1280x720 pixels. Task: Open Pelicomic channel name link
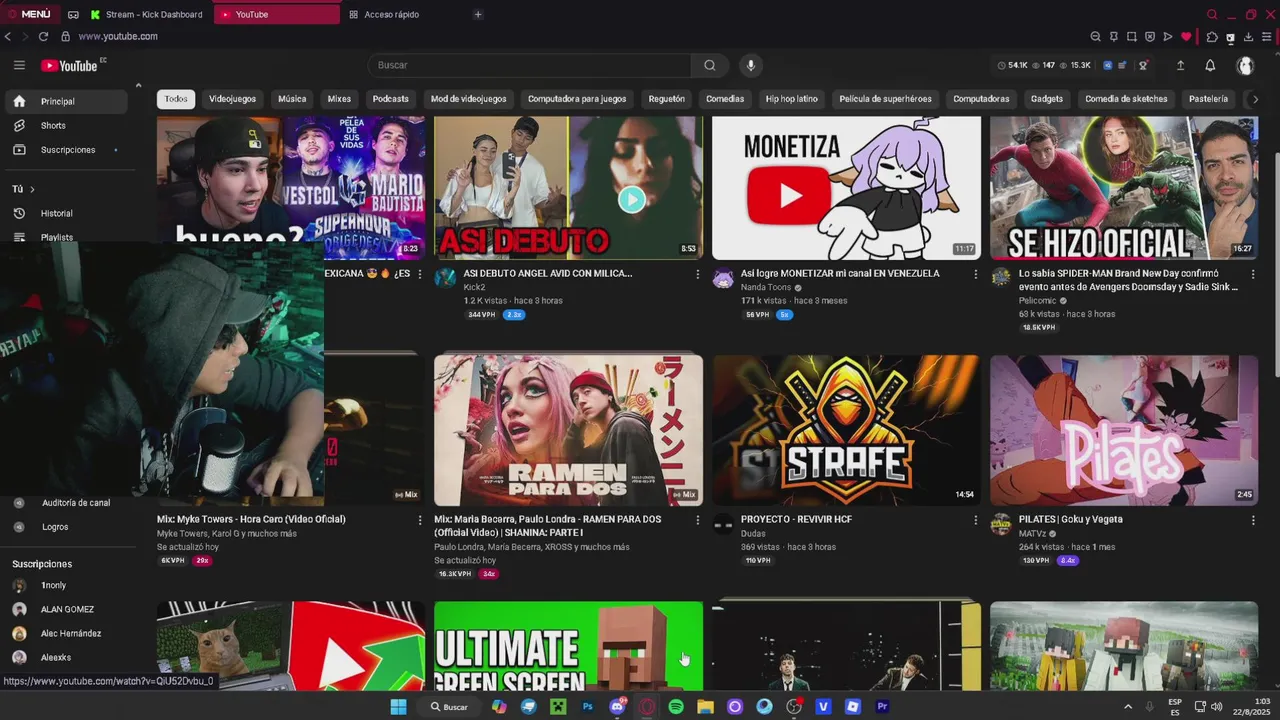[x=1039, y=300]
